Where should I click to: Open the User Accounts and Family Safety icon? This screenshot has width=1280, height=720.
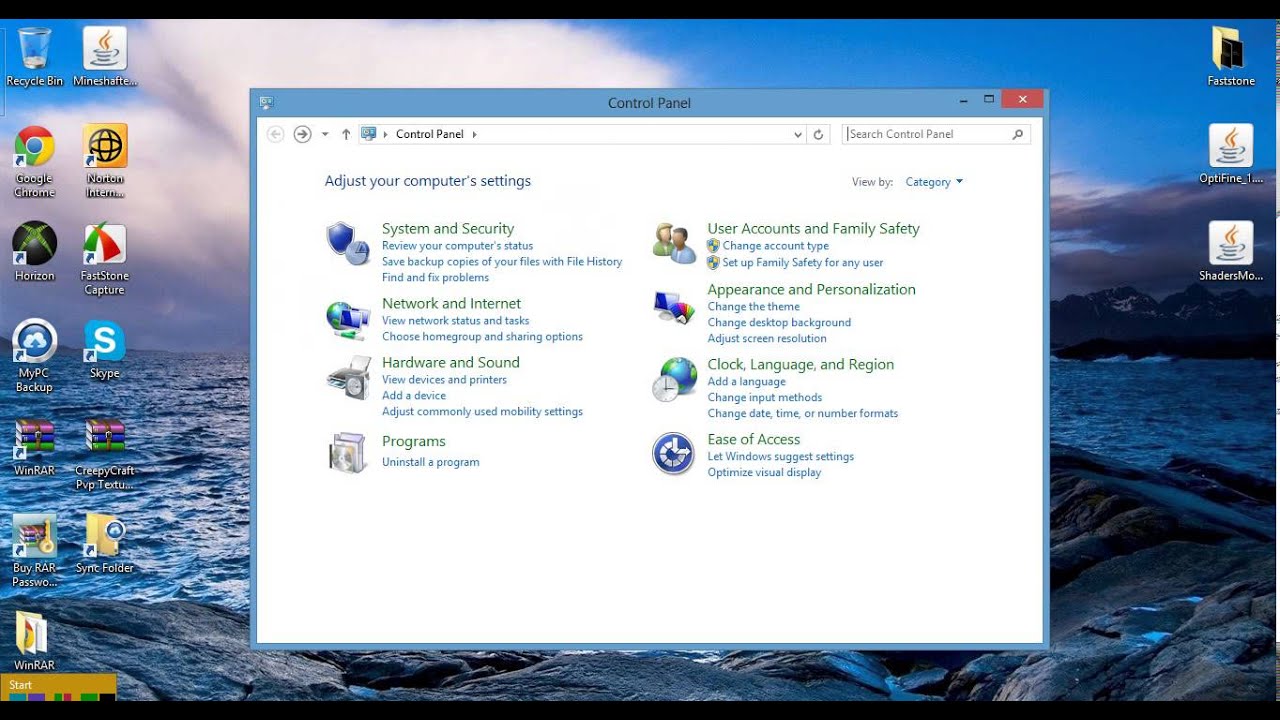pos(674,243)
